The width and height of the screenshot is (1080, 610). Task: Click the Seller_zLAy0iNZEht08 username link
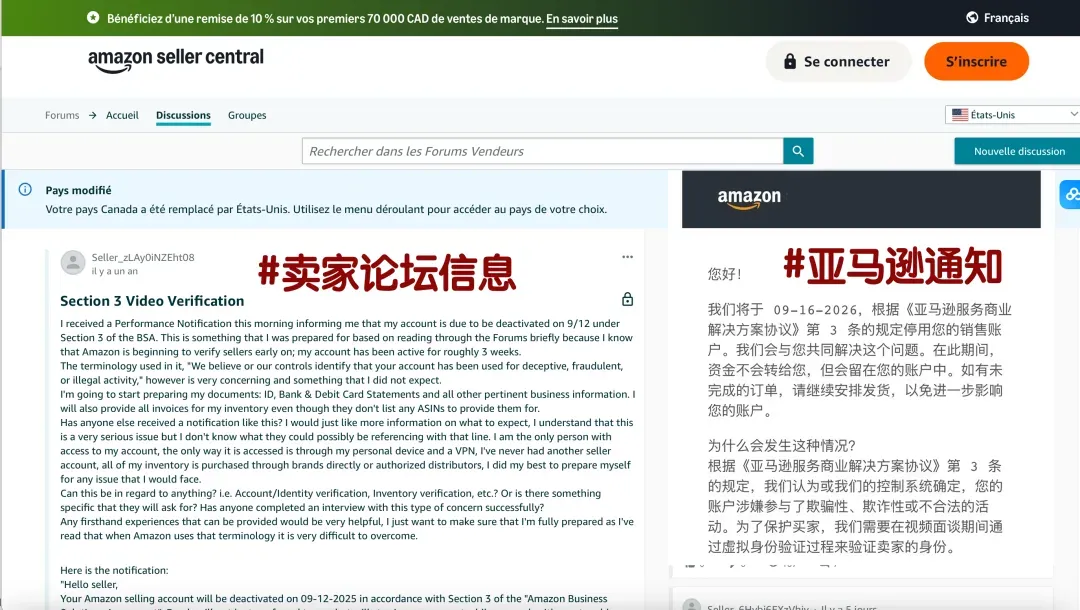point(143,257)
